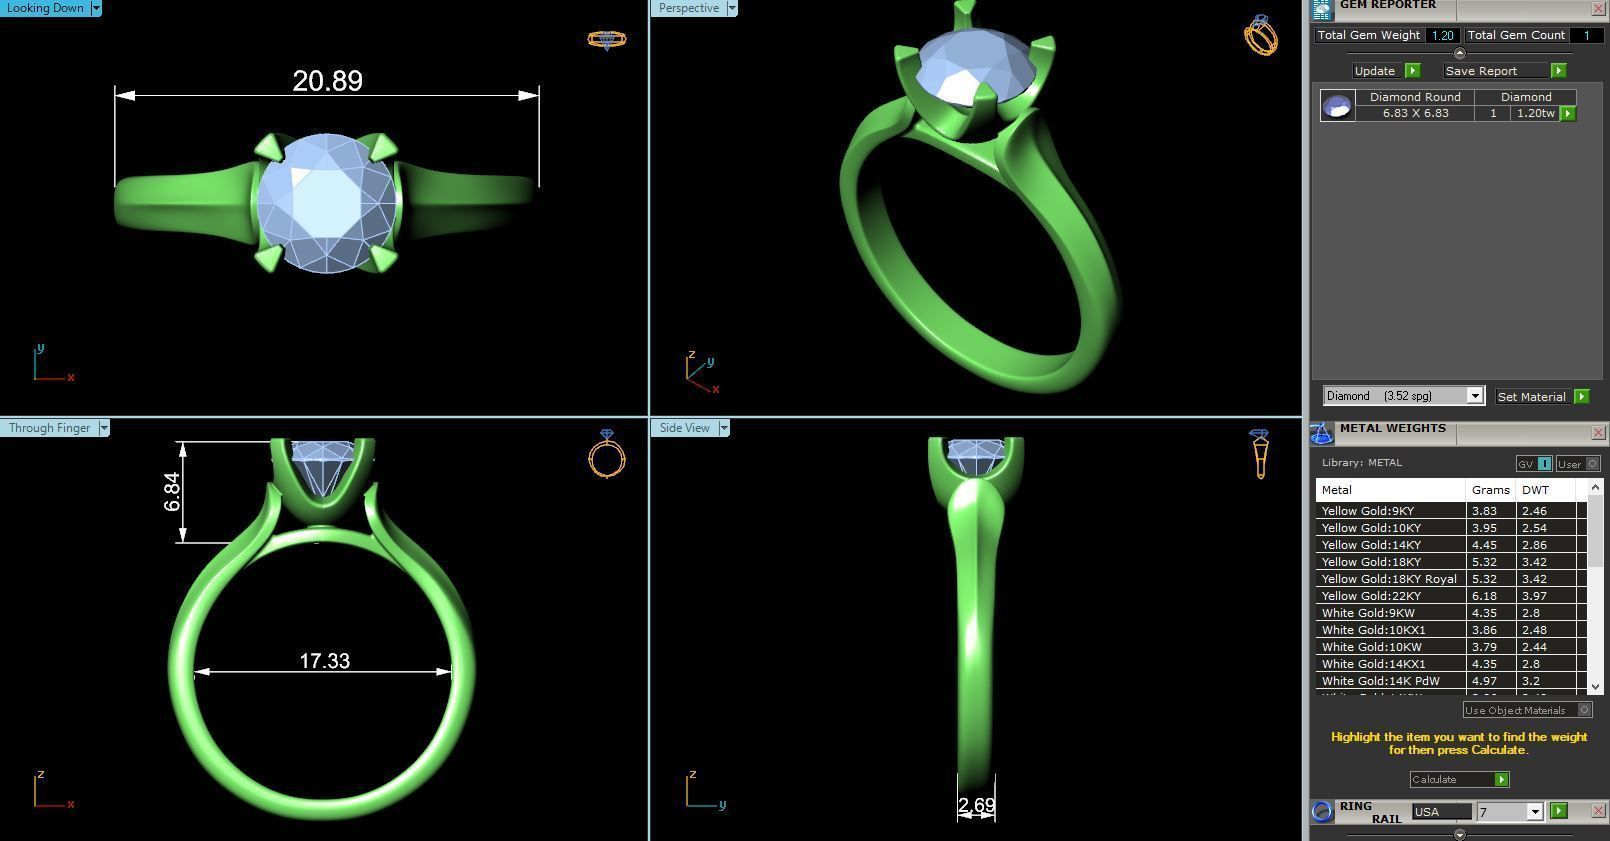The width and height of the screenshot is (1610, 841).
Task: Click the Looking Down view ring icon
Action: [606, 39]
